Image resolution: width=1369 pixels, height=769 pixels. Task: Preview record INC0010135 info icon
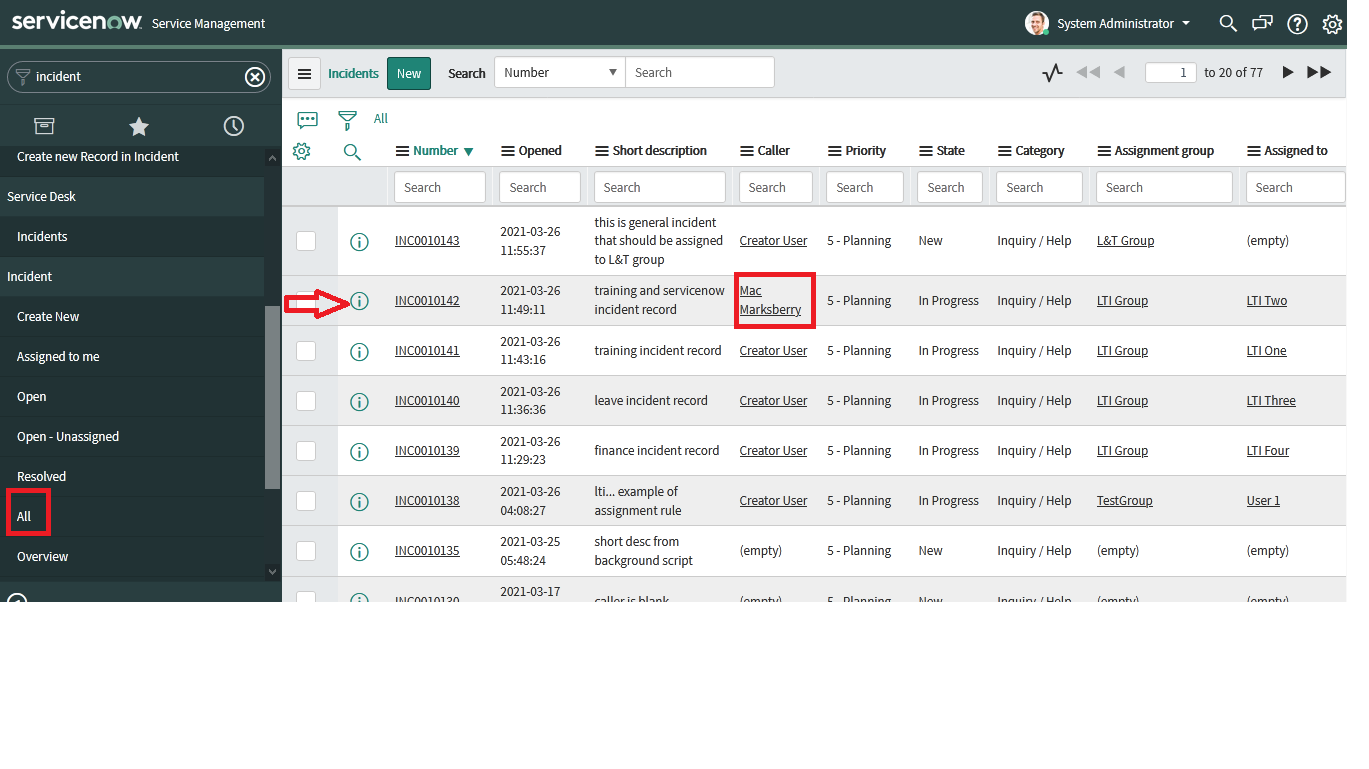[359, 551]
